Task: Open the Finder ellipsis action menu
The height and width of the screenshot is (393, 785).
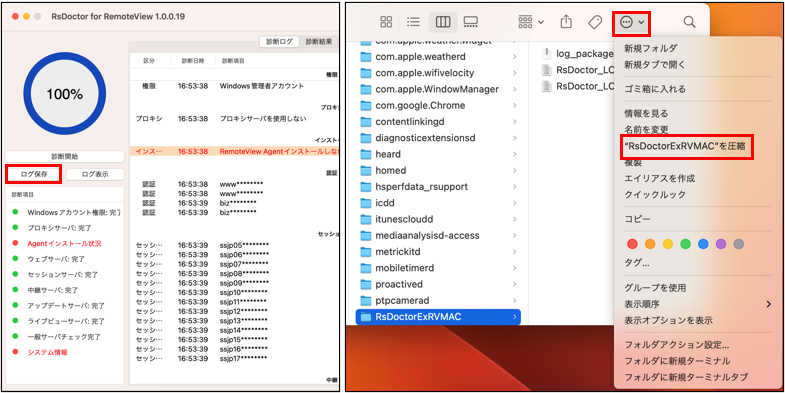Action: tap(631, 22)
